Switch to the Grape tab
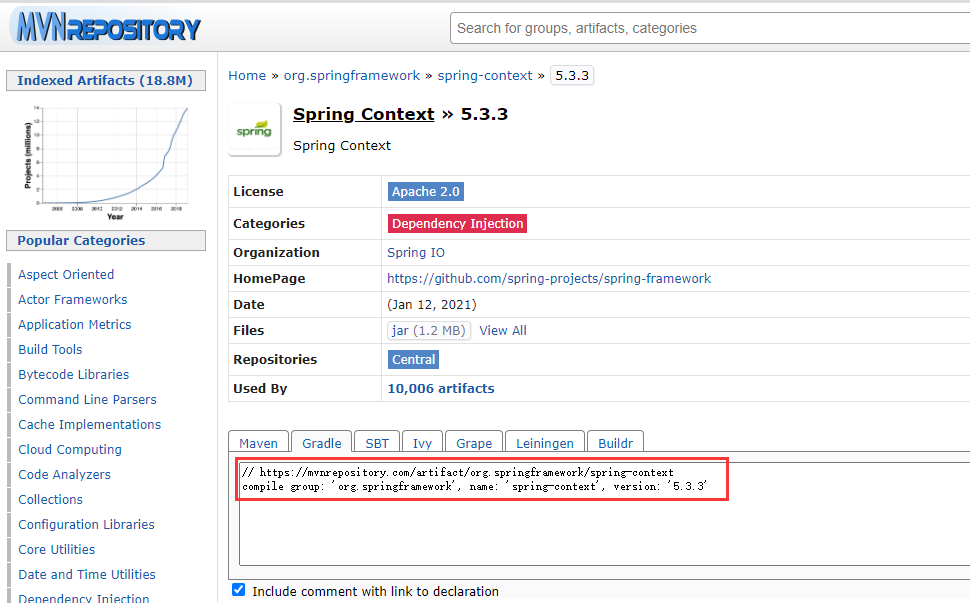Image resolution: width=970 pixels, height=603 pixels. pos(474,443)
